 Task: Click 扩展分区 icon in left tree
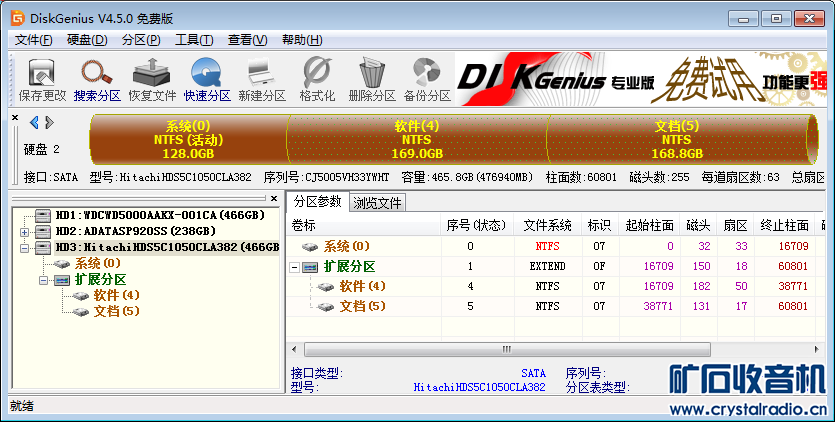point(62,280)
